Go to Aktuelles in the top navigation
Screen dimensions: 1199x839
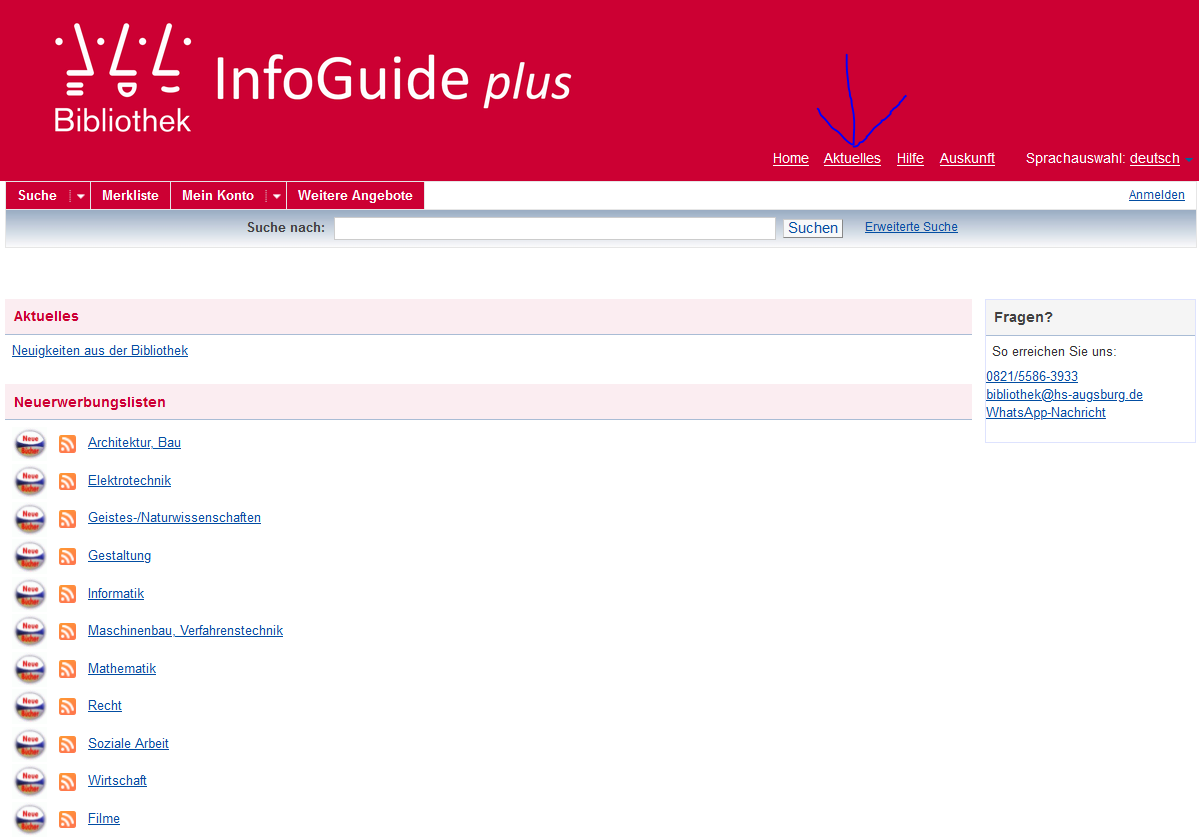pos(852,158)
